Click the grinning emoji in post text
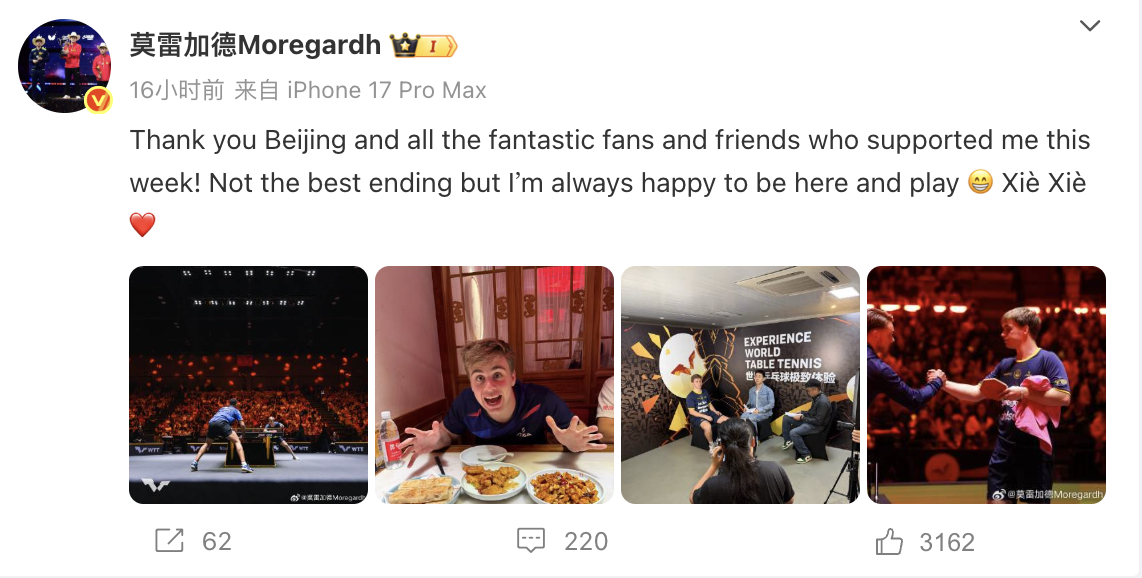Viewport: 1142px width, 578px height. pyautogui.click(x=981, y=183)
